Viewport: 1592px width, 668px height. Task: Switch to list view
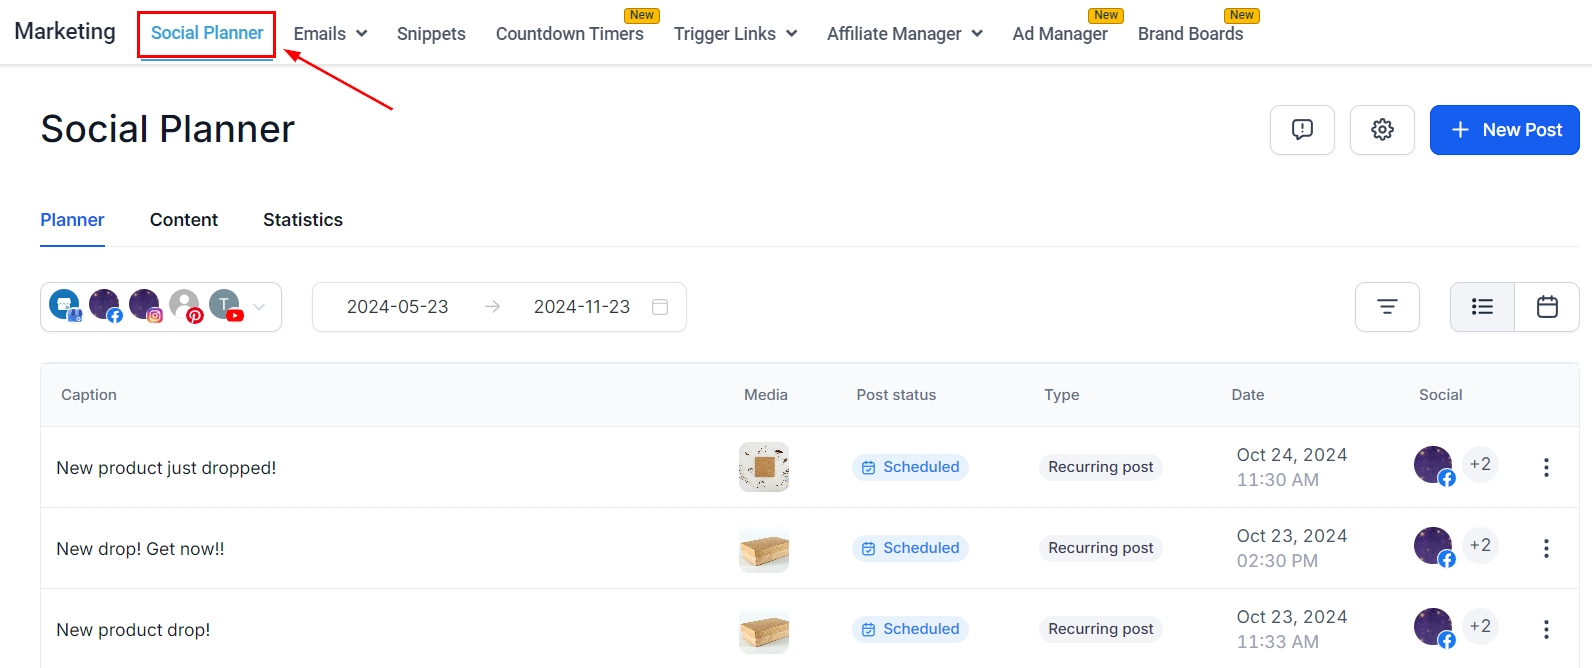1482,307
